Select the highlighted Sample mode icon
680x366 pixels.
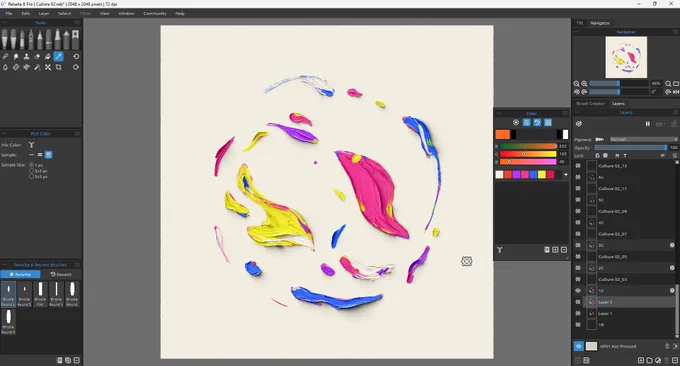click(x=49, y=154)
